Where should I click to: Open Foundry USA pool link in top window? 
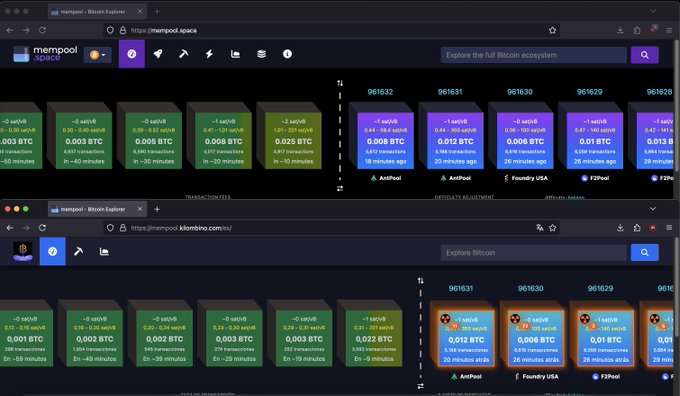[x=525, y=178]
